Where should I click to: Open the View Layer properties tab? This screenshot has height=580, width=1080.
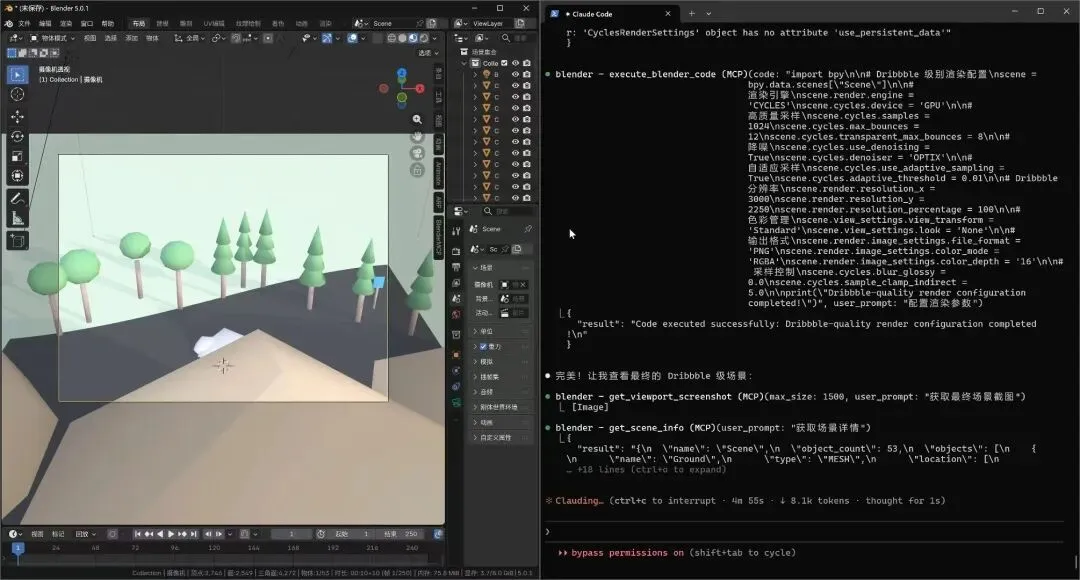455,283
